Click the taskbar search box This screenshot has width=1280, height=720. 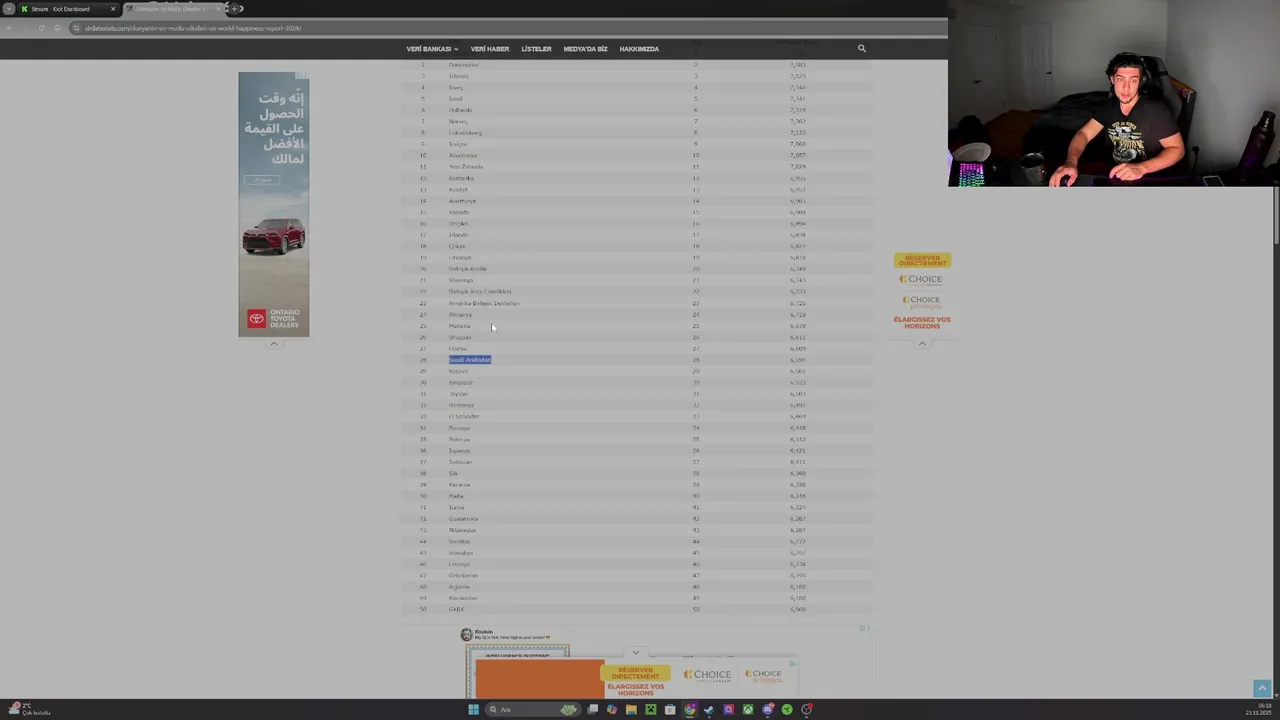(533, 709)
